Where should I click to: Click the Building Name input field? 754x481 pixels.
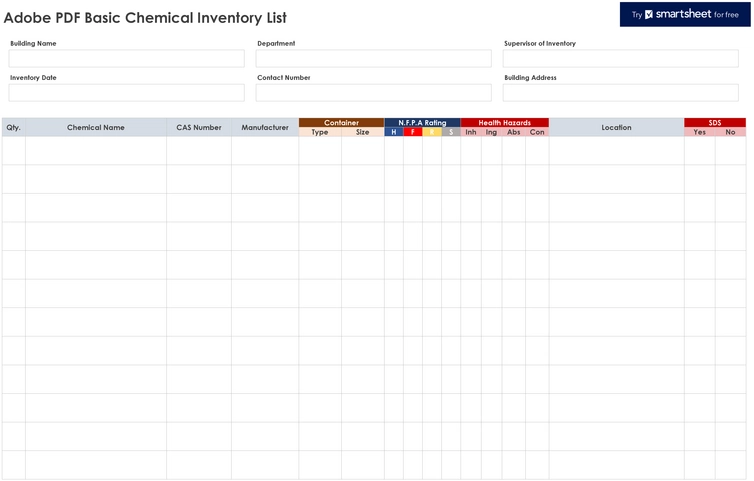[126, 59]
